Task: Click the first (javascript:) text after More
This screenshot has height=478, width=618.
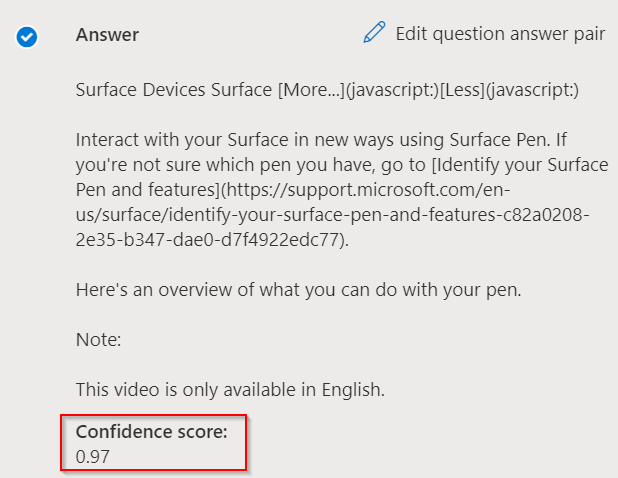Action: click(x=392, y=90)
